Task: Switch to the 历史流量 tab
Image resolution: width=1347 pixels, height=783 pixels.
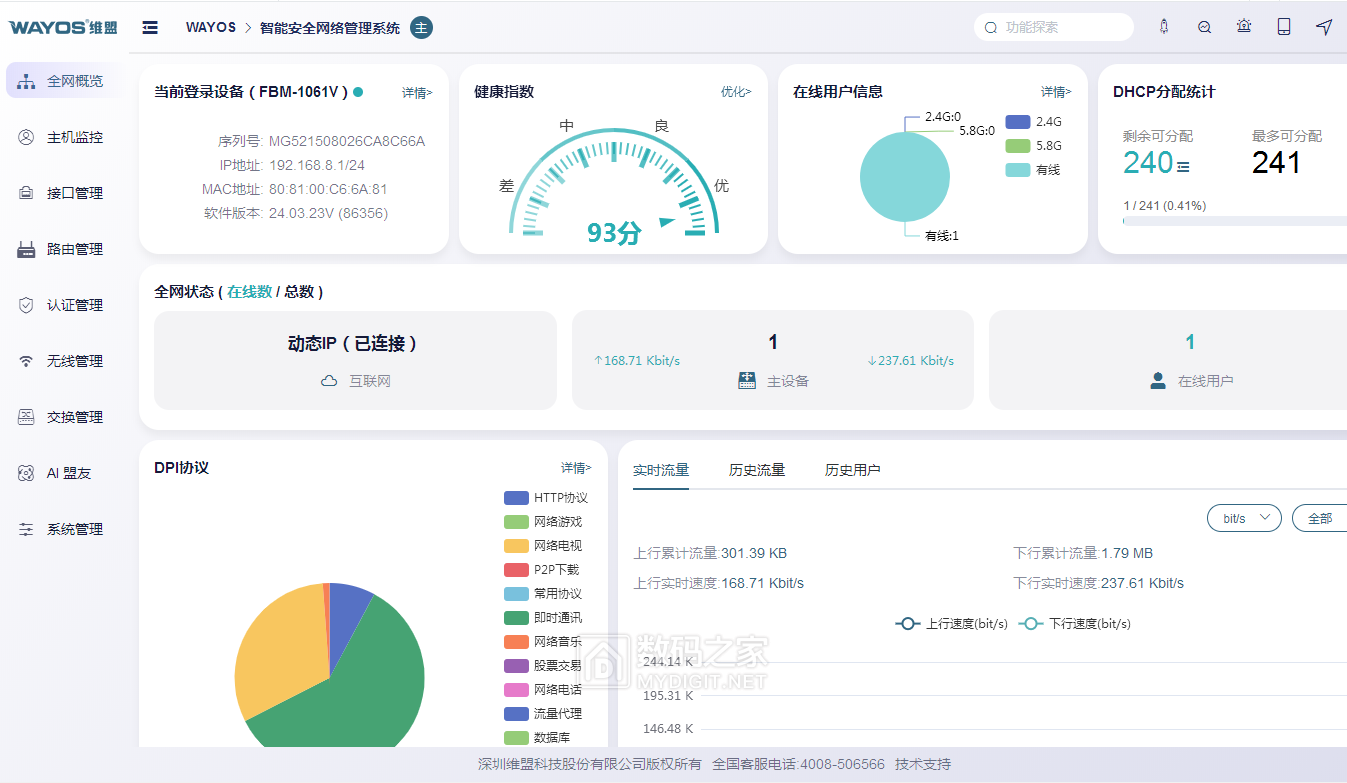Action: tap(757, 470)
